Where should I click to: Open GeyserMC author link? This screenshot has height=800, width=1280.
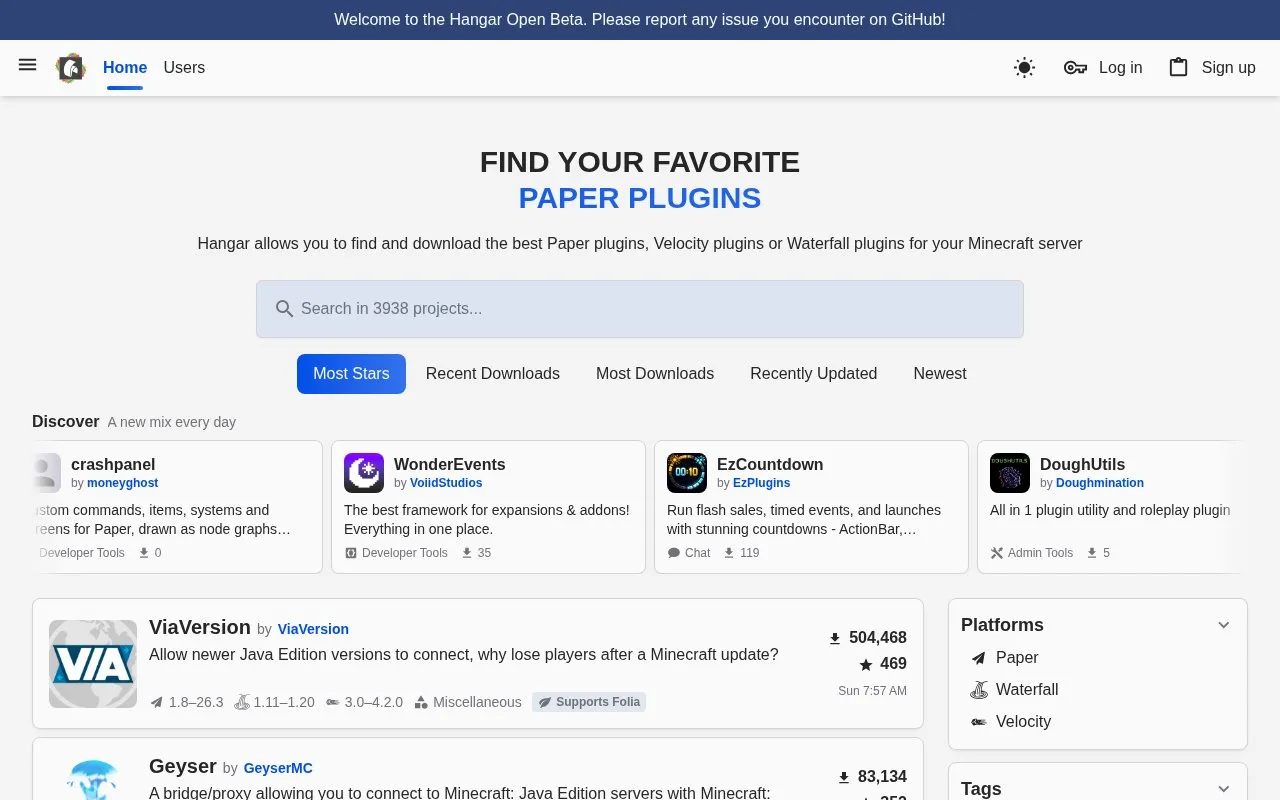click(278, 768)
